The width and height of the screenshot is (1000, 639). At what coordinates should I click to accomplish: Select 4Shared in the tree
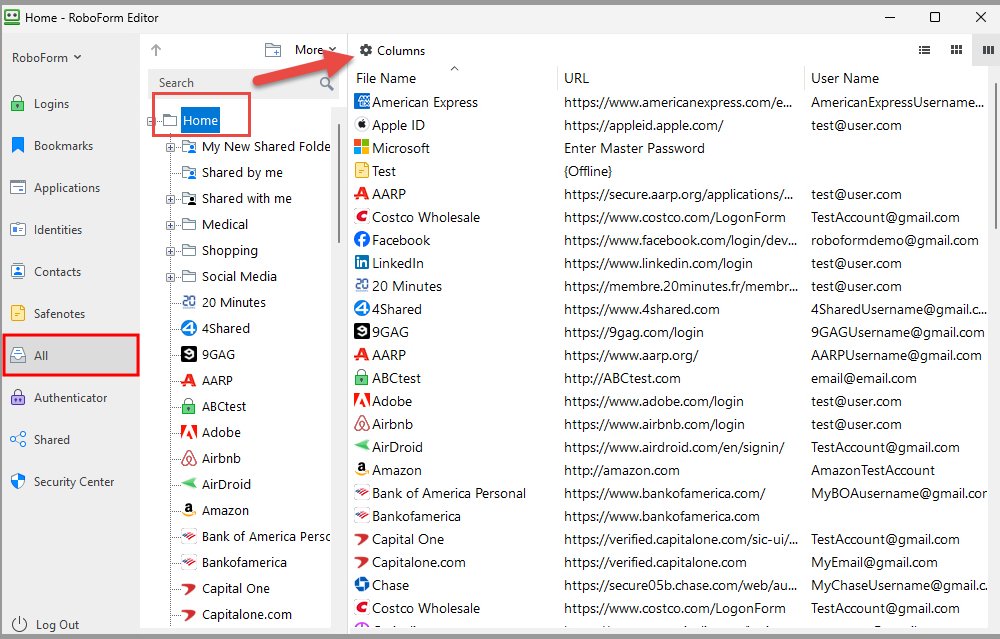[x=226, y=328]
